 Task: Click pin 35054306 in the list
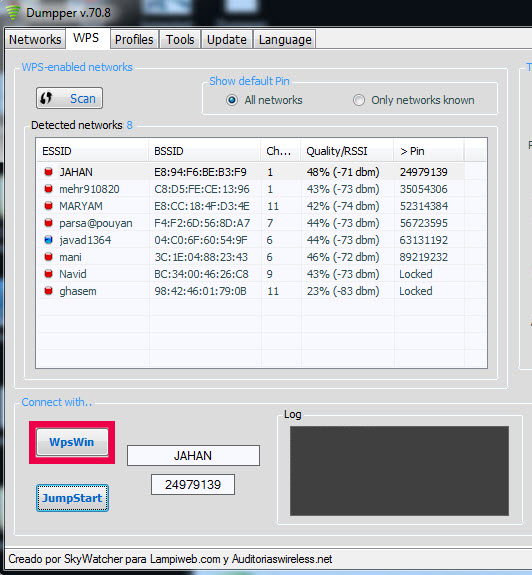423,189
